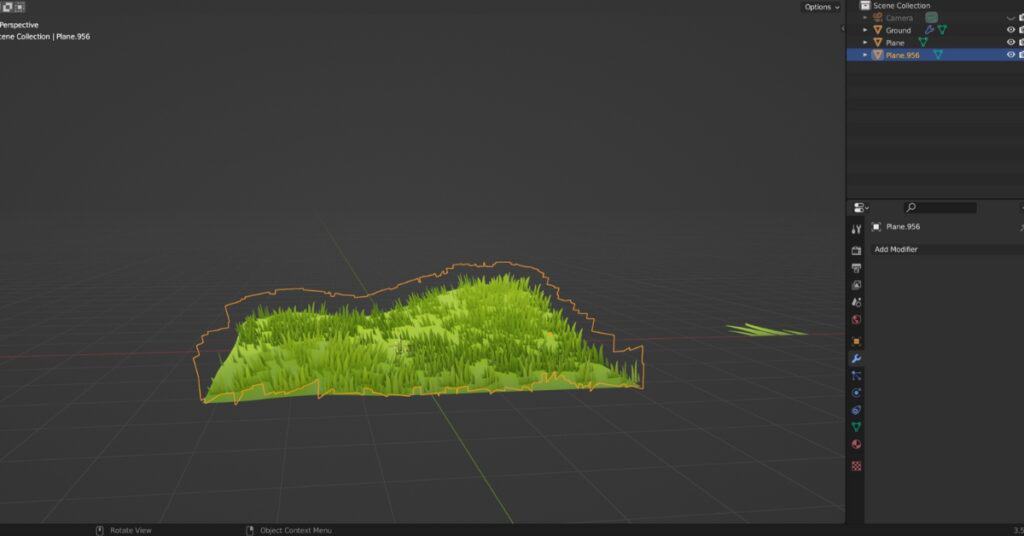Click the Object Context Menu status hint

(296, 530)
